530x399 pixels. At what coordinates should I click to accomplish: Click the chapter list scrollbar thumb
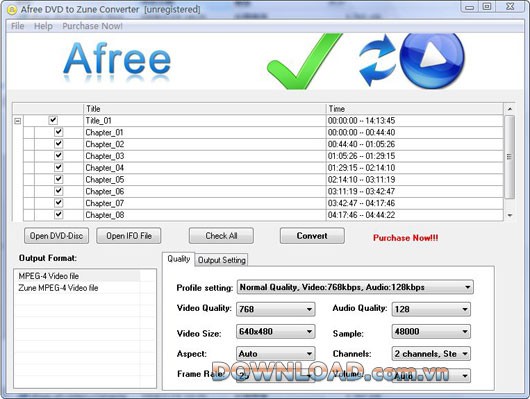(509, 157)
